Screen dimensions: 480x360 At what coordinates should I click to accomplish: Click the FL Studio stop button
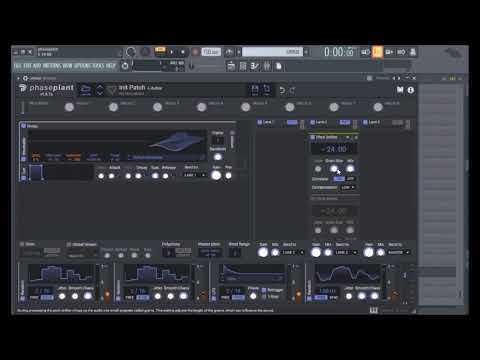coord(183,52)
